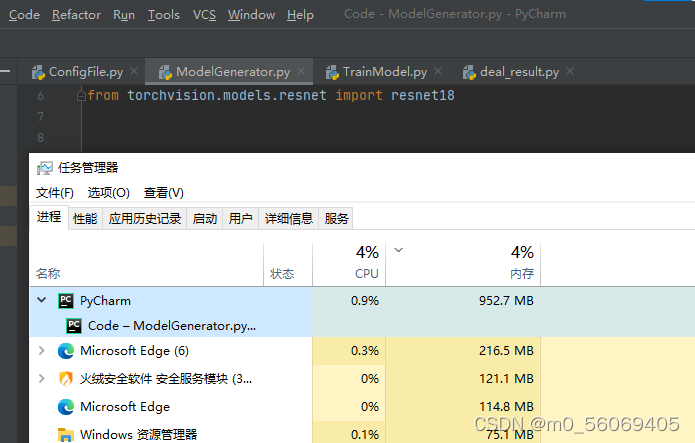
Task: Click the 216.5 MB memory value
Action: pyautogui.click(x=506, y=351)
